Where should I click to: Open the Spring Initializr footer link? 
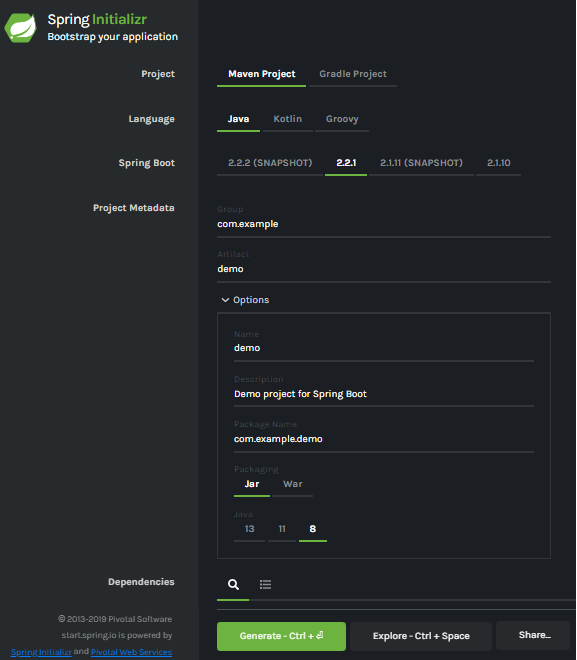pos(41,652)
